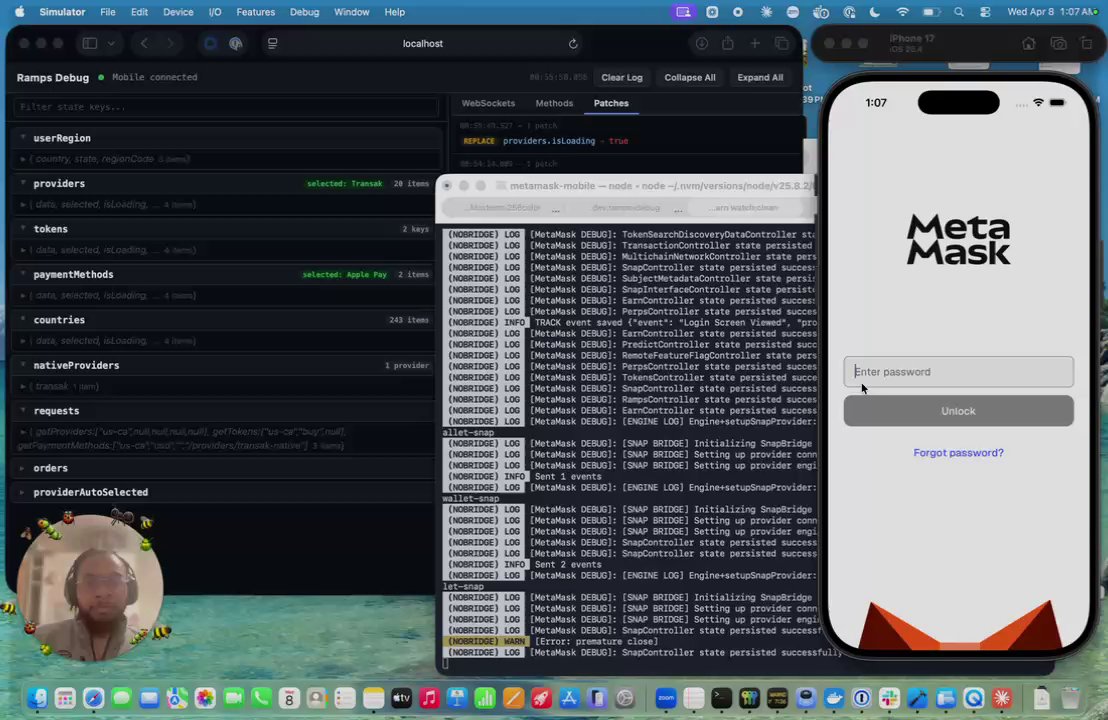This screenshot has height=720, width=1108.
Task: Tap the Unlock button in MetaMask
Action: [958, 411]
